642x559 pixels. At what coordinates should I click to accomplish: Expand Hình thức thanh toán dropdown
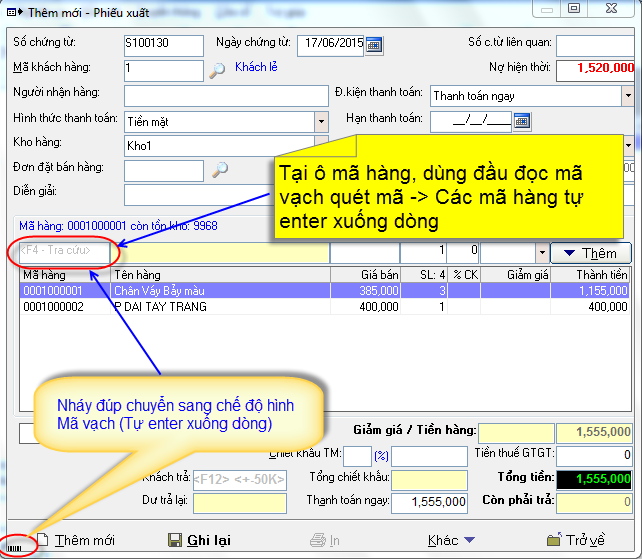[321, 121]
